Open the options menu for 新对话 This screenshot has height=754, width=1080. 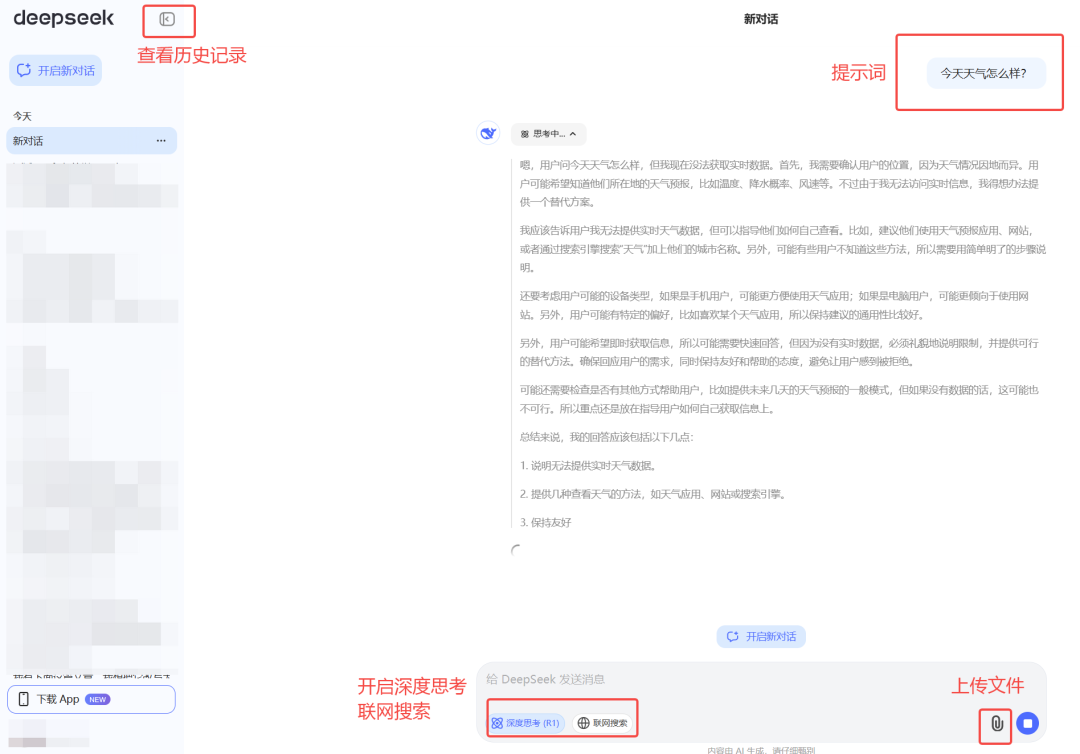pos(161,140)
